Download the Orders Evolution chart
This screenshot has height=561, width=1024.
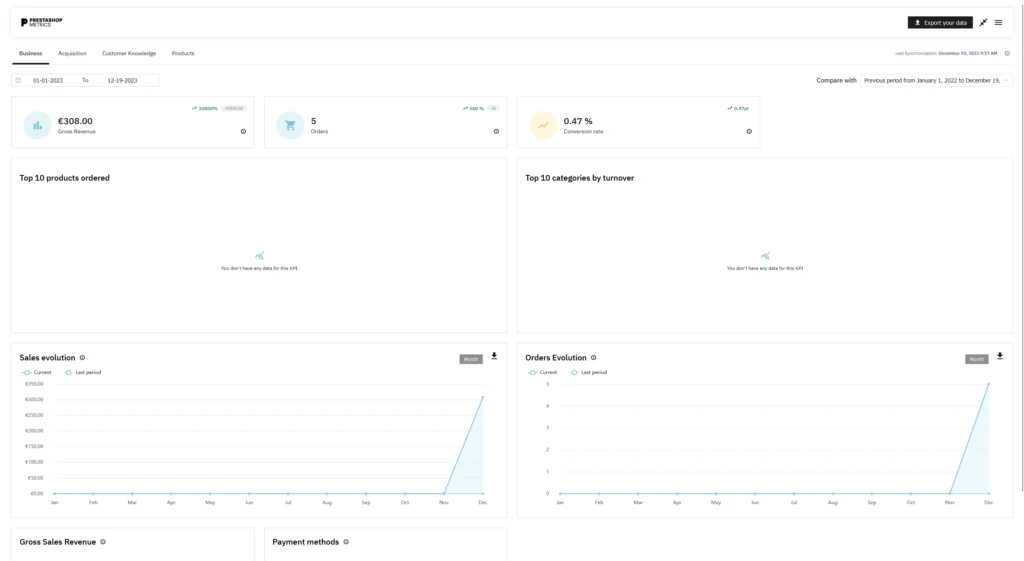point(1000,357)
